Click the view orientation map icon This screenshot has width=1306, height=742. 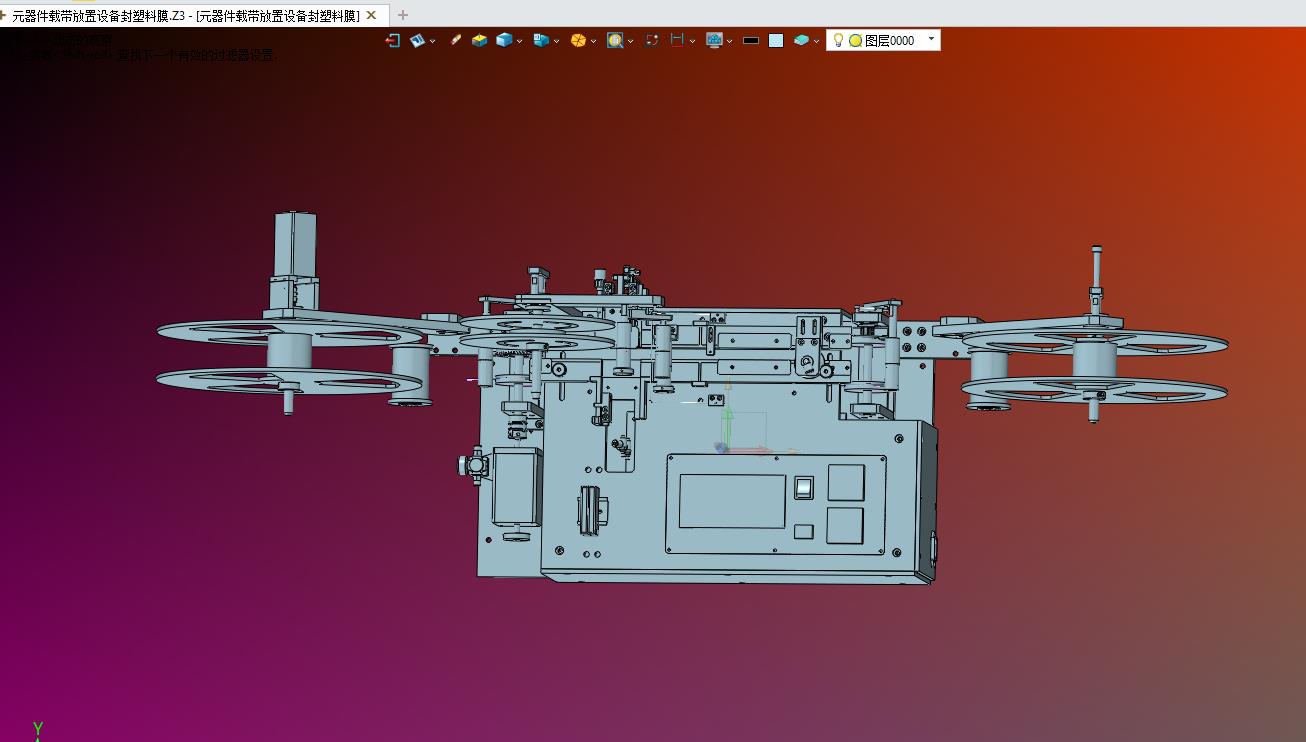[x=418, y=40]
